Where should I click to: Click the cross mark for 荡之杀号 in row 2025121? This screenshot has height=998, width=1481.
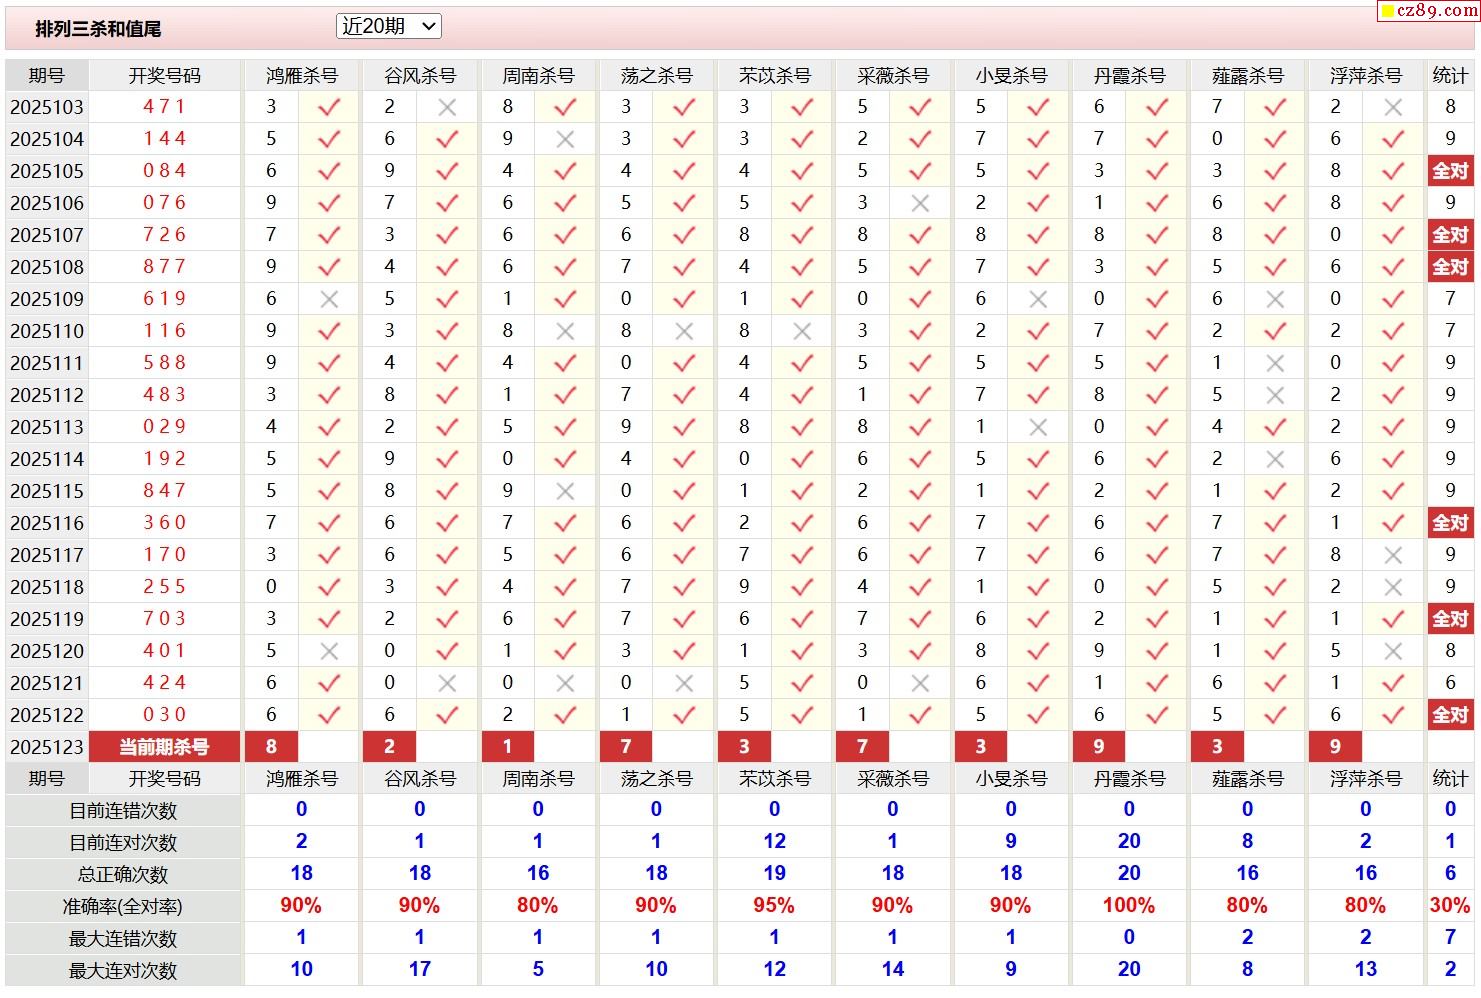(684, 683)
